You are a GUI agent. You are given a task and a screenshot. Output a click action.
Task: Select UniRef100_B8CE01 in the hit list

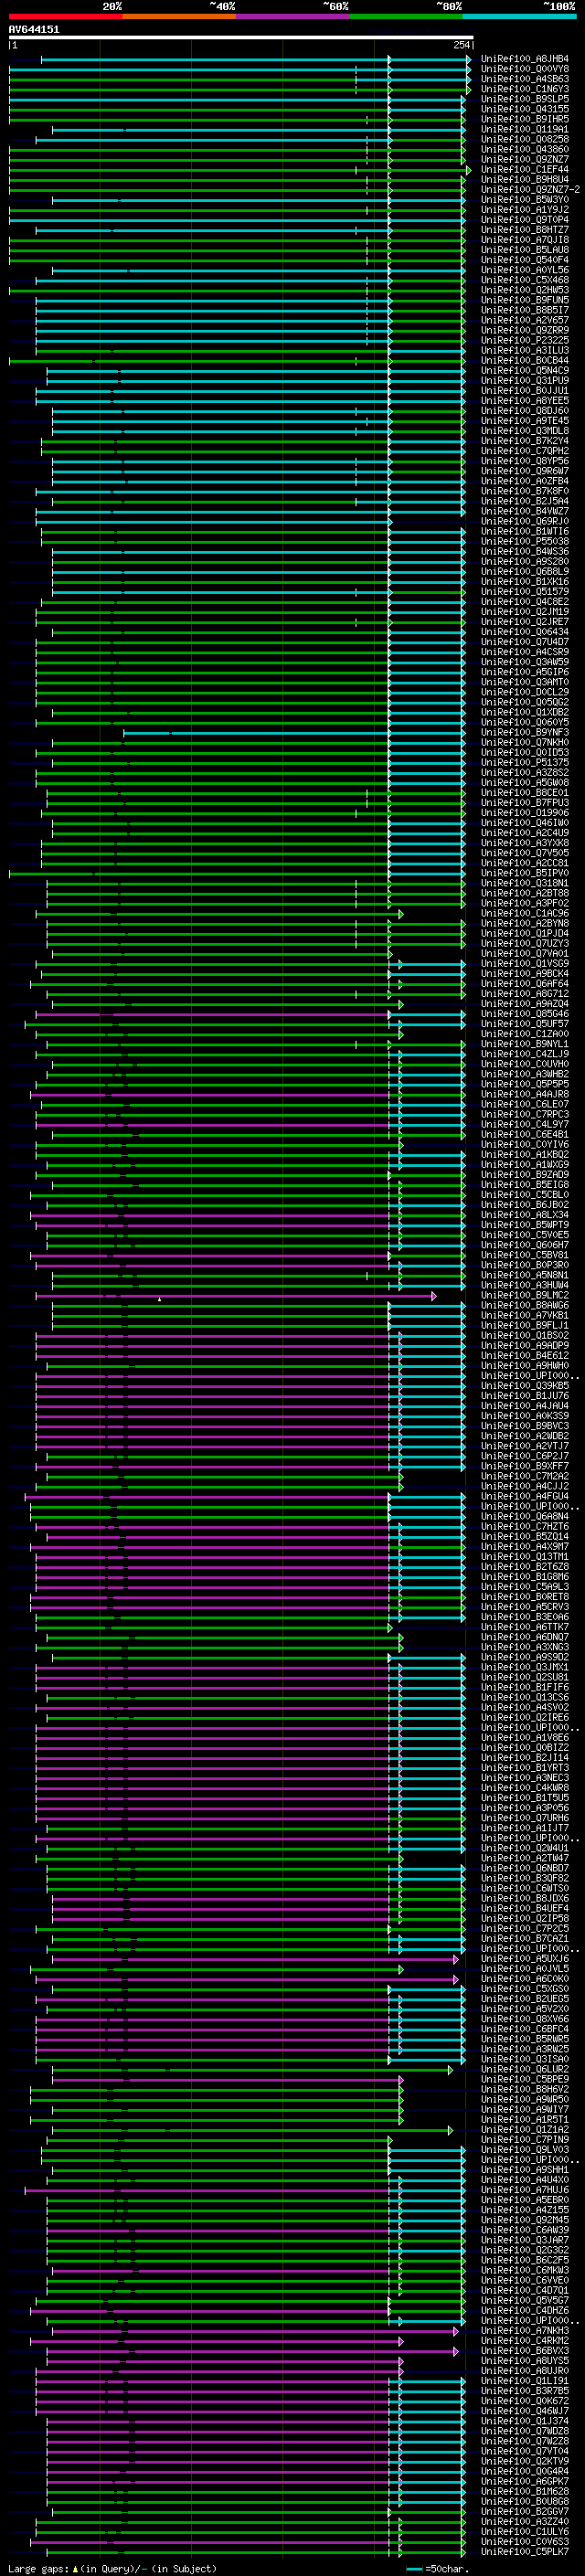coord(525,793)
